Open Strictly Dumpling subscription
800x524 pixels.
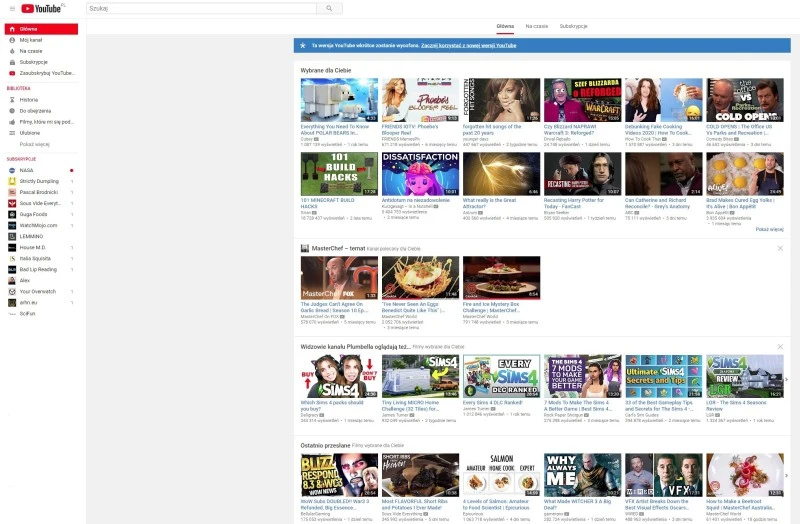pos(41,181)
